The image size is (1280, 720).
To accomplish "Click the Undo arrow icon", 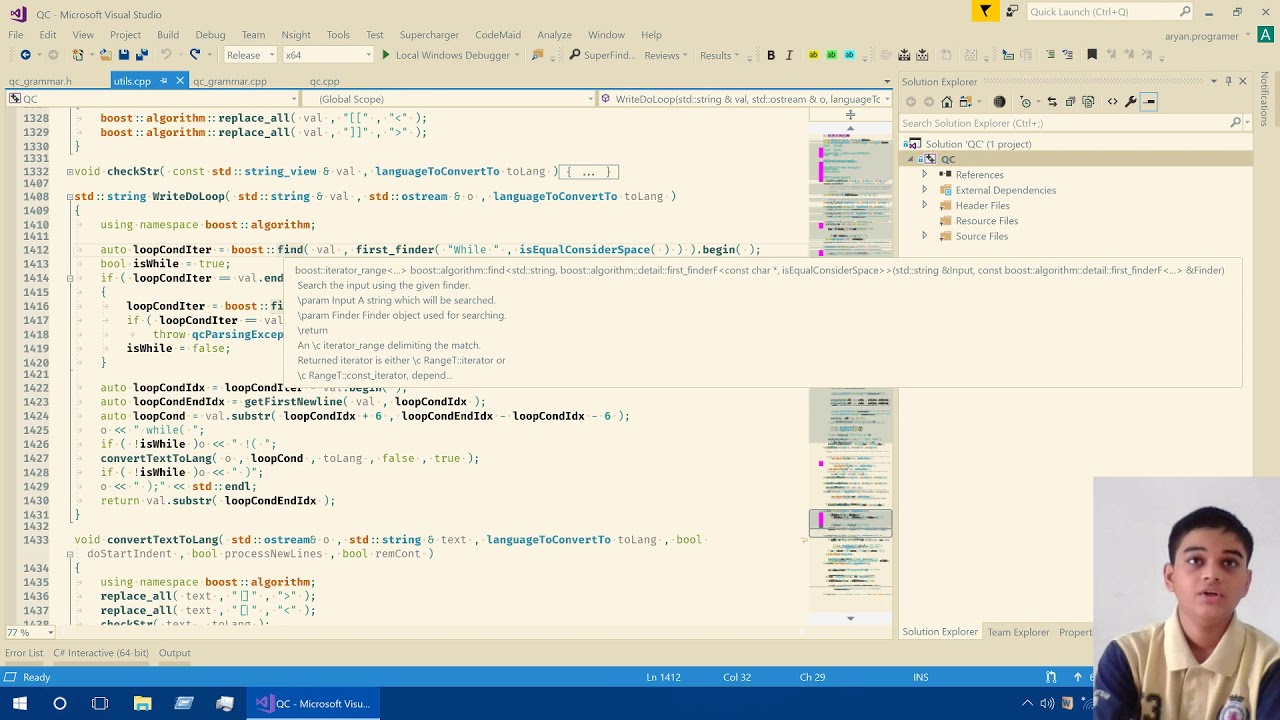I will 166,55.
